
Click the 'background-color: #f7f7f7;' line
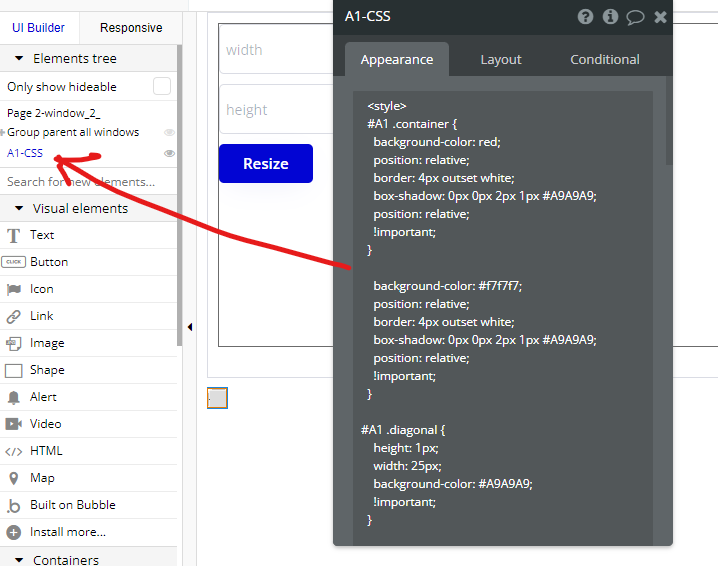point(447,286)
